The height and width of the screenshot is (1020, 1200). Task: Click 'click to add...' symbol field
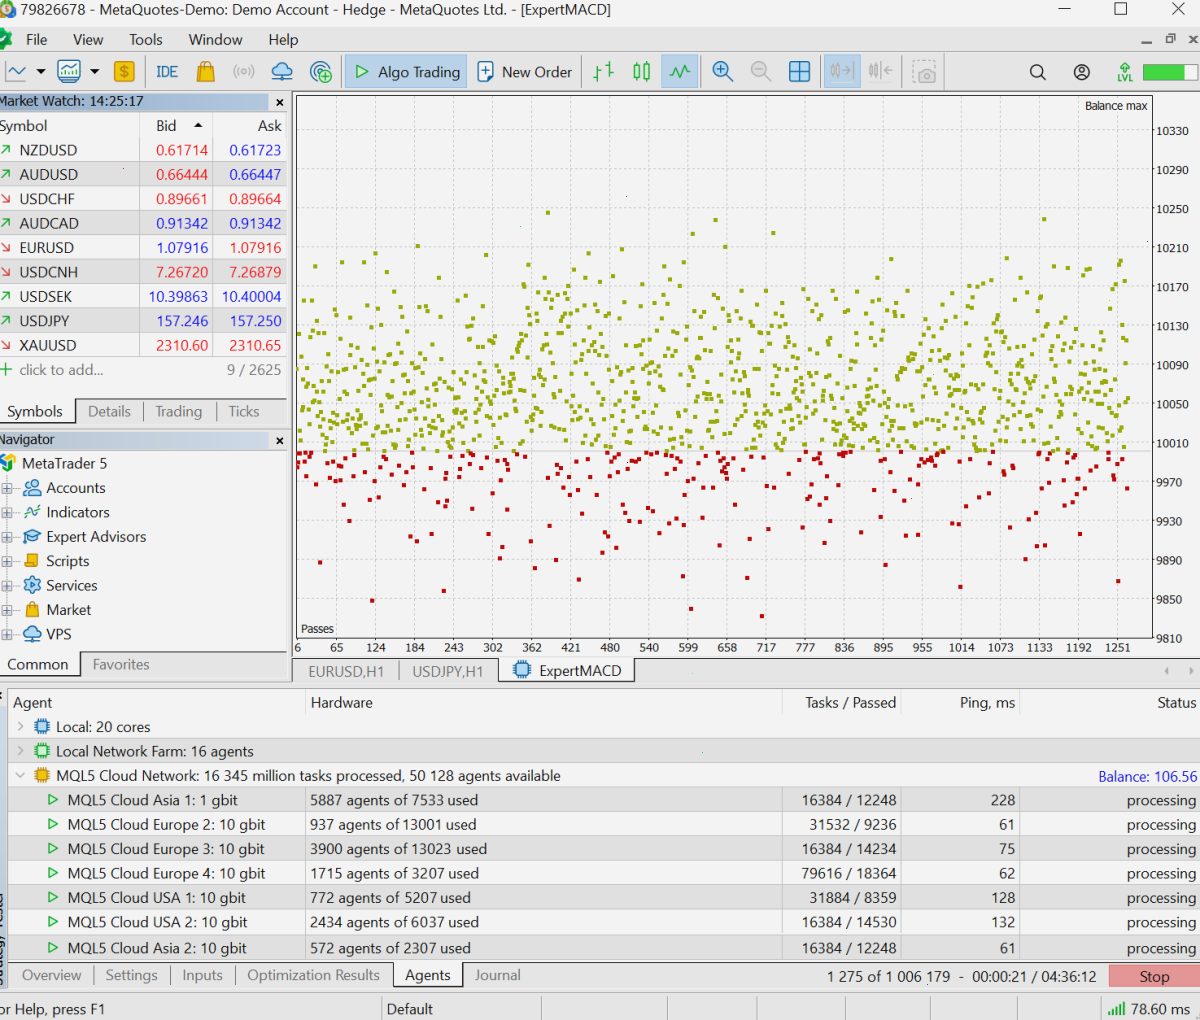point(61,370)
